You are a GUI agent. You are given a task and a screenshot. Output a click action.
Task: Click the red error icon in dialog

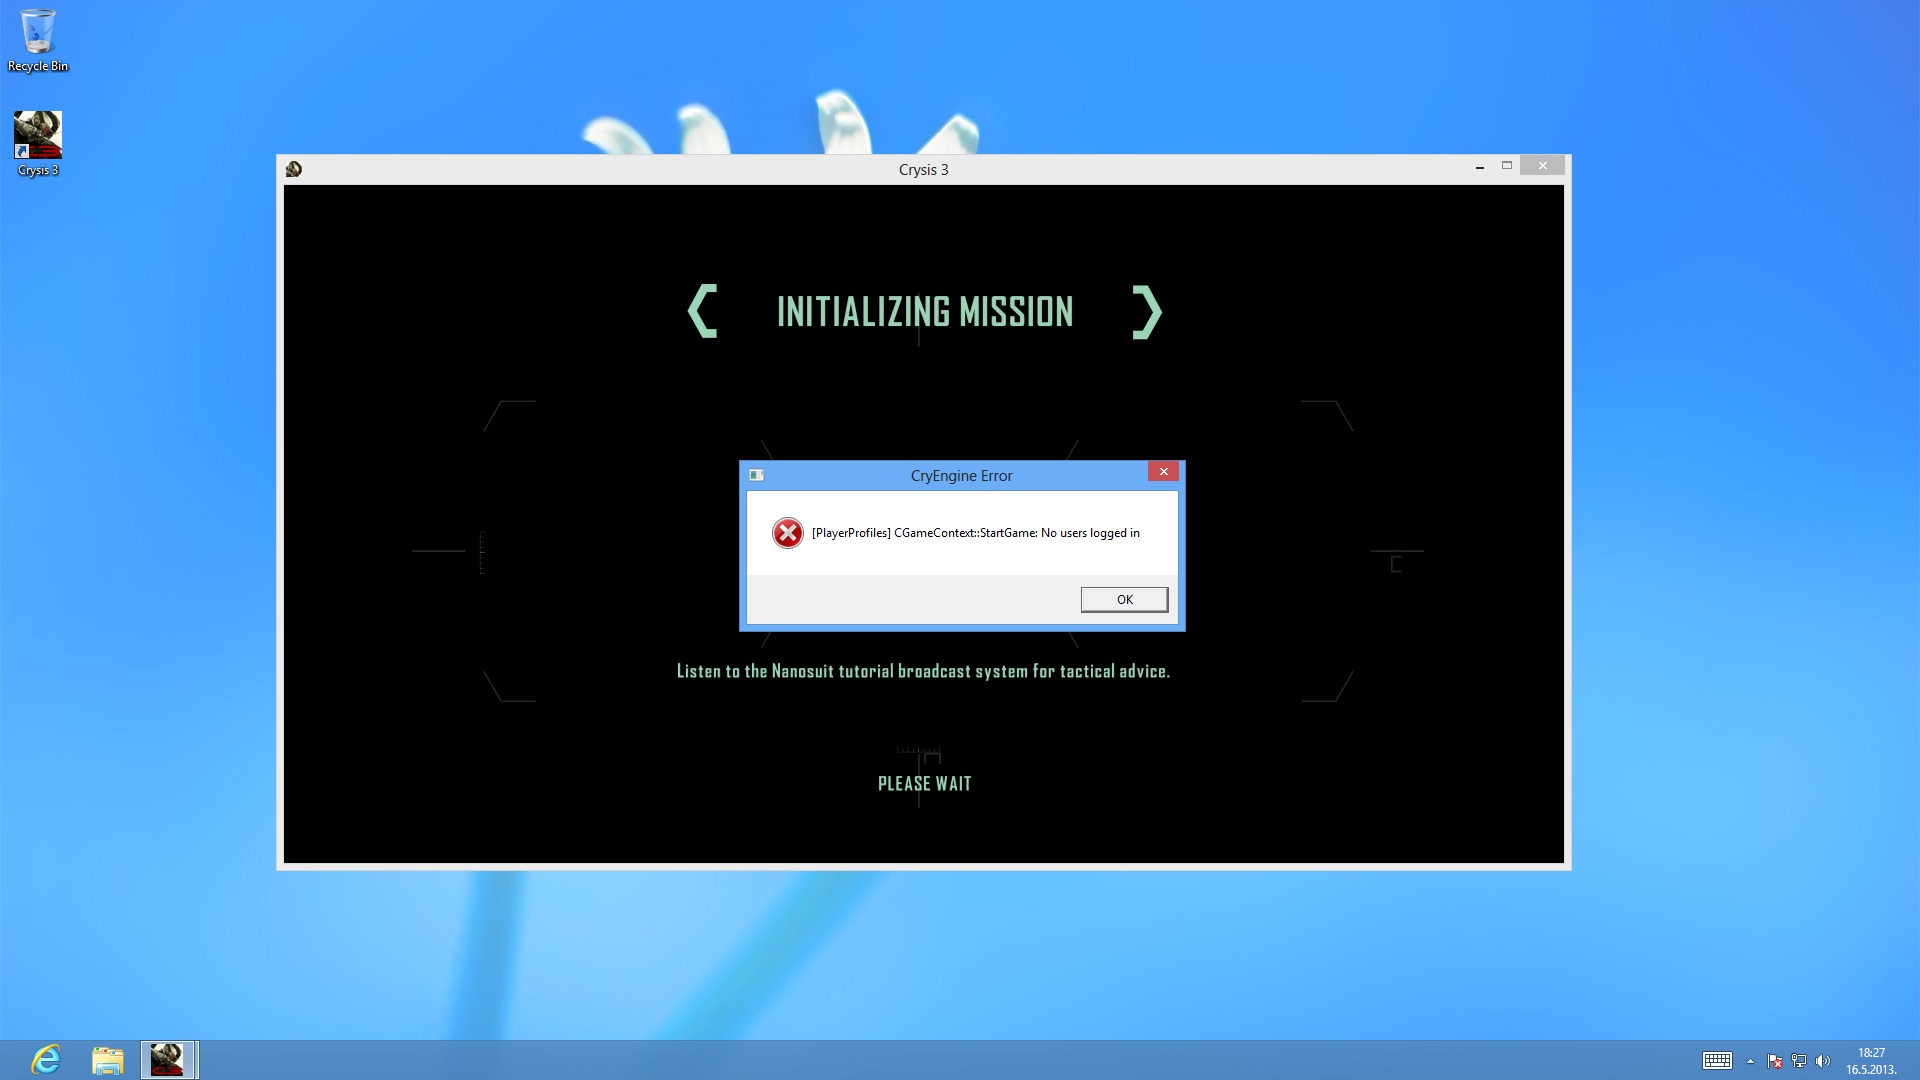787,533
